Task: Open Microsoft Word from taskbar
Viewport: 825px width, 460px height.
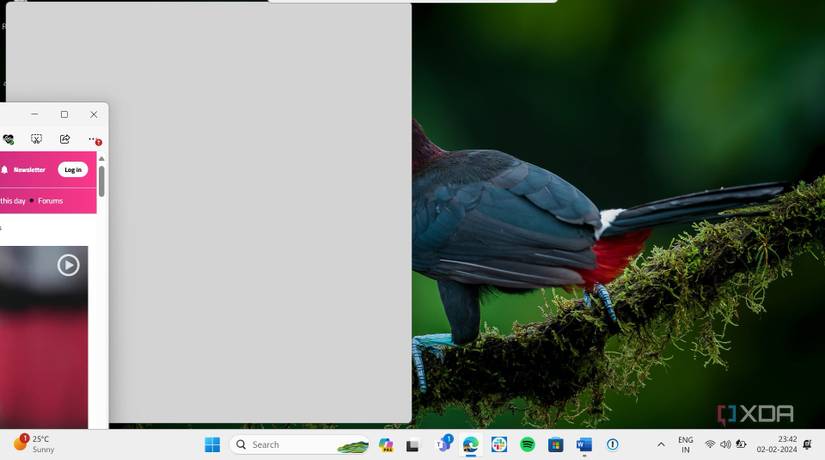Action: click(584, 445)
